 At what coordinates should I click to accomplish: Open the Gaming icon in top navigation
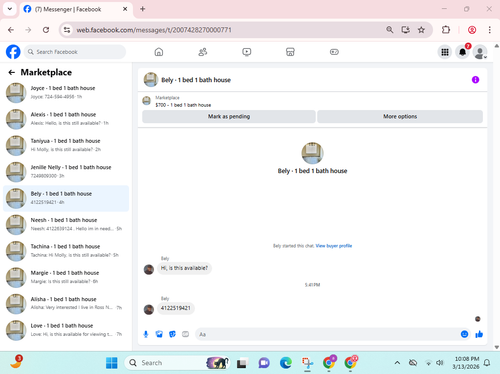pos(334,52)
